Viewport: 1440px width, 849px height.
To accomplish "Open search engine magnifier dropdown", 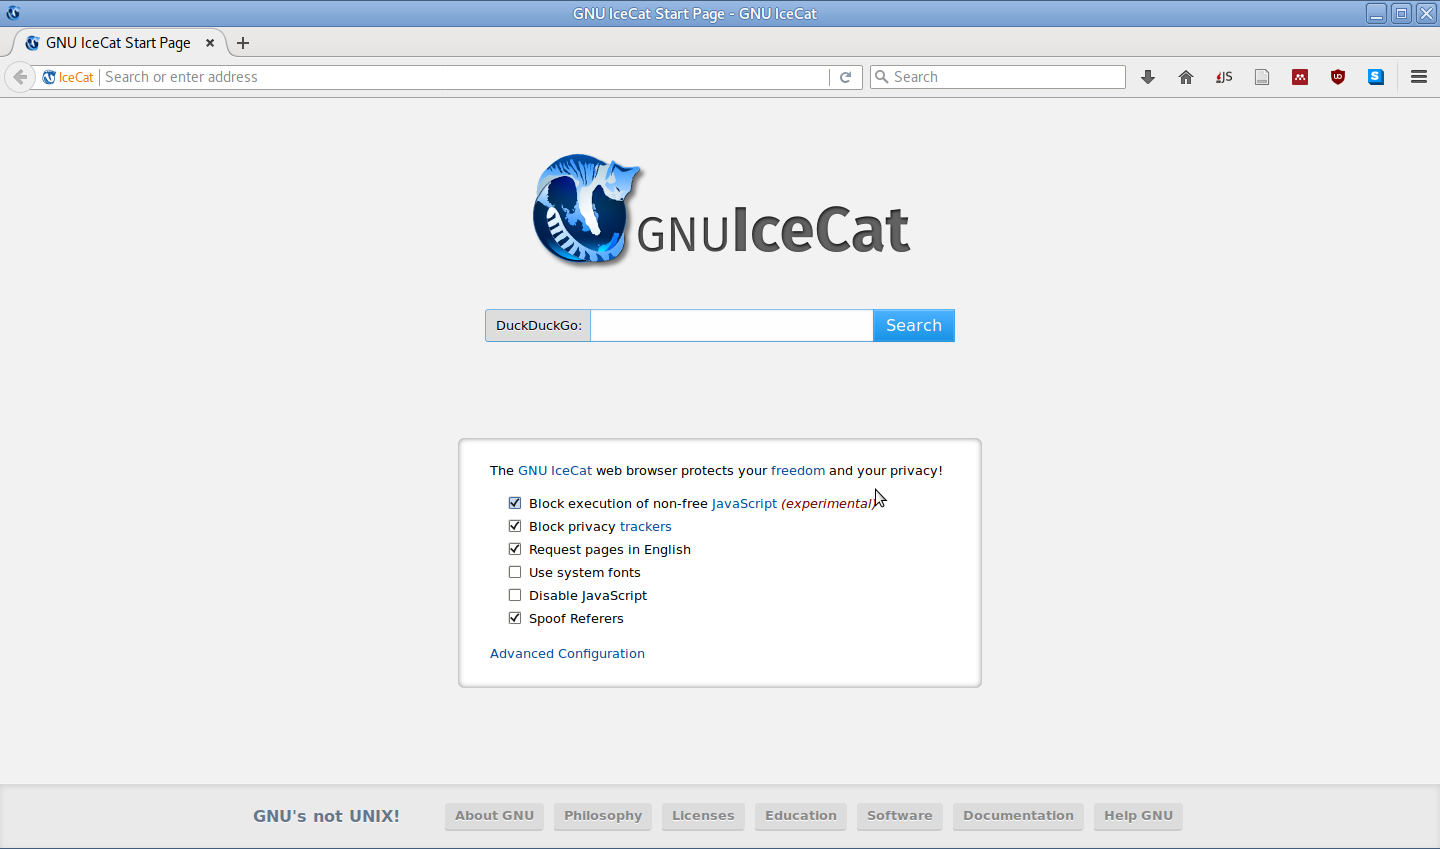I will coord(881,77).
